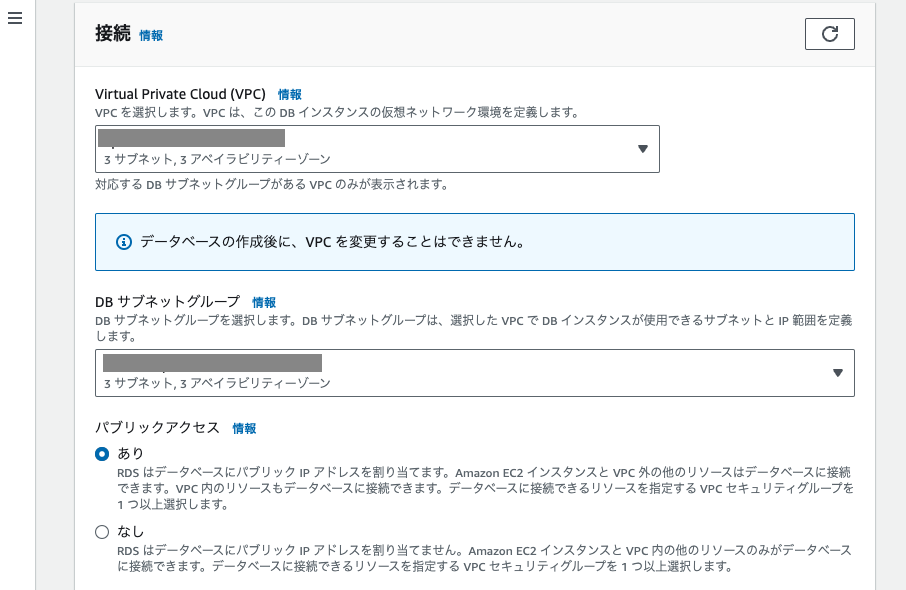Select the なし public access radio
The image size is (906, 590).
[102, 532]
